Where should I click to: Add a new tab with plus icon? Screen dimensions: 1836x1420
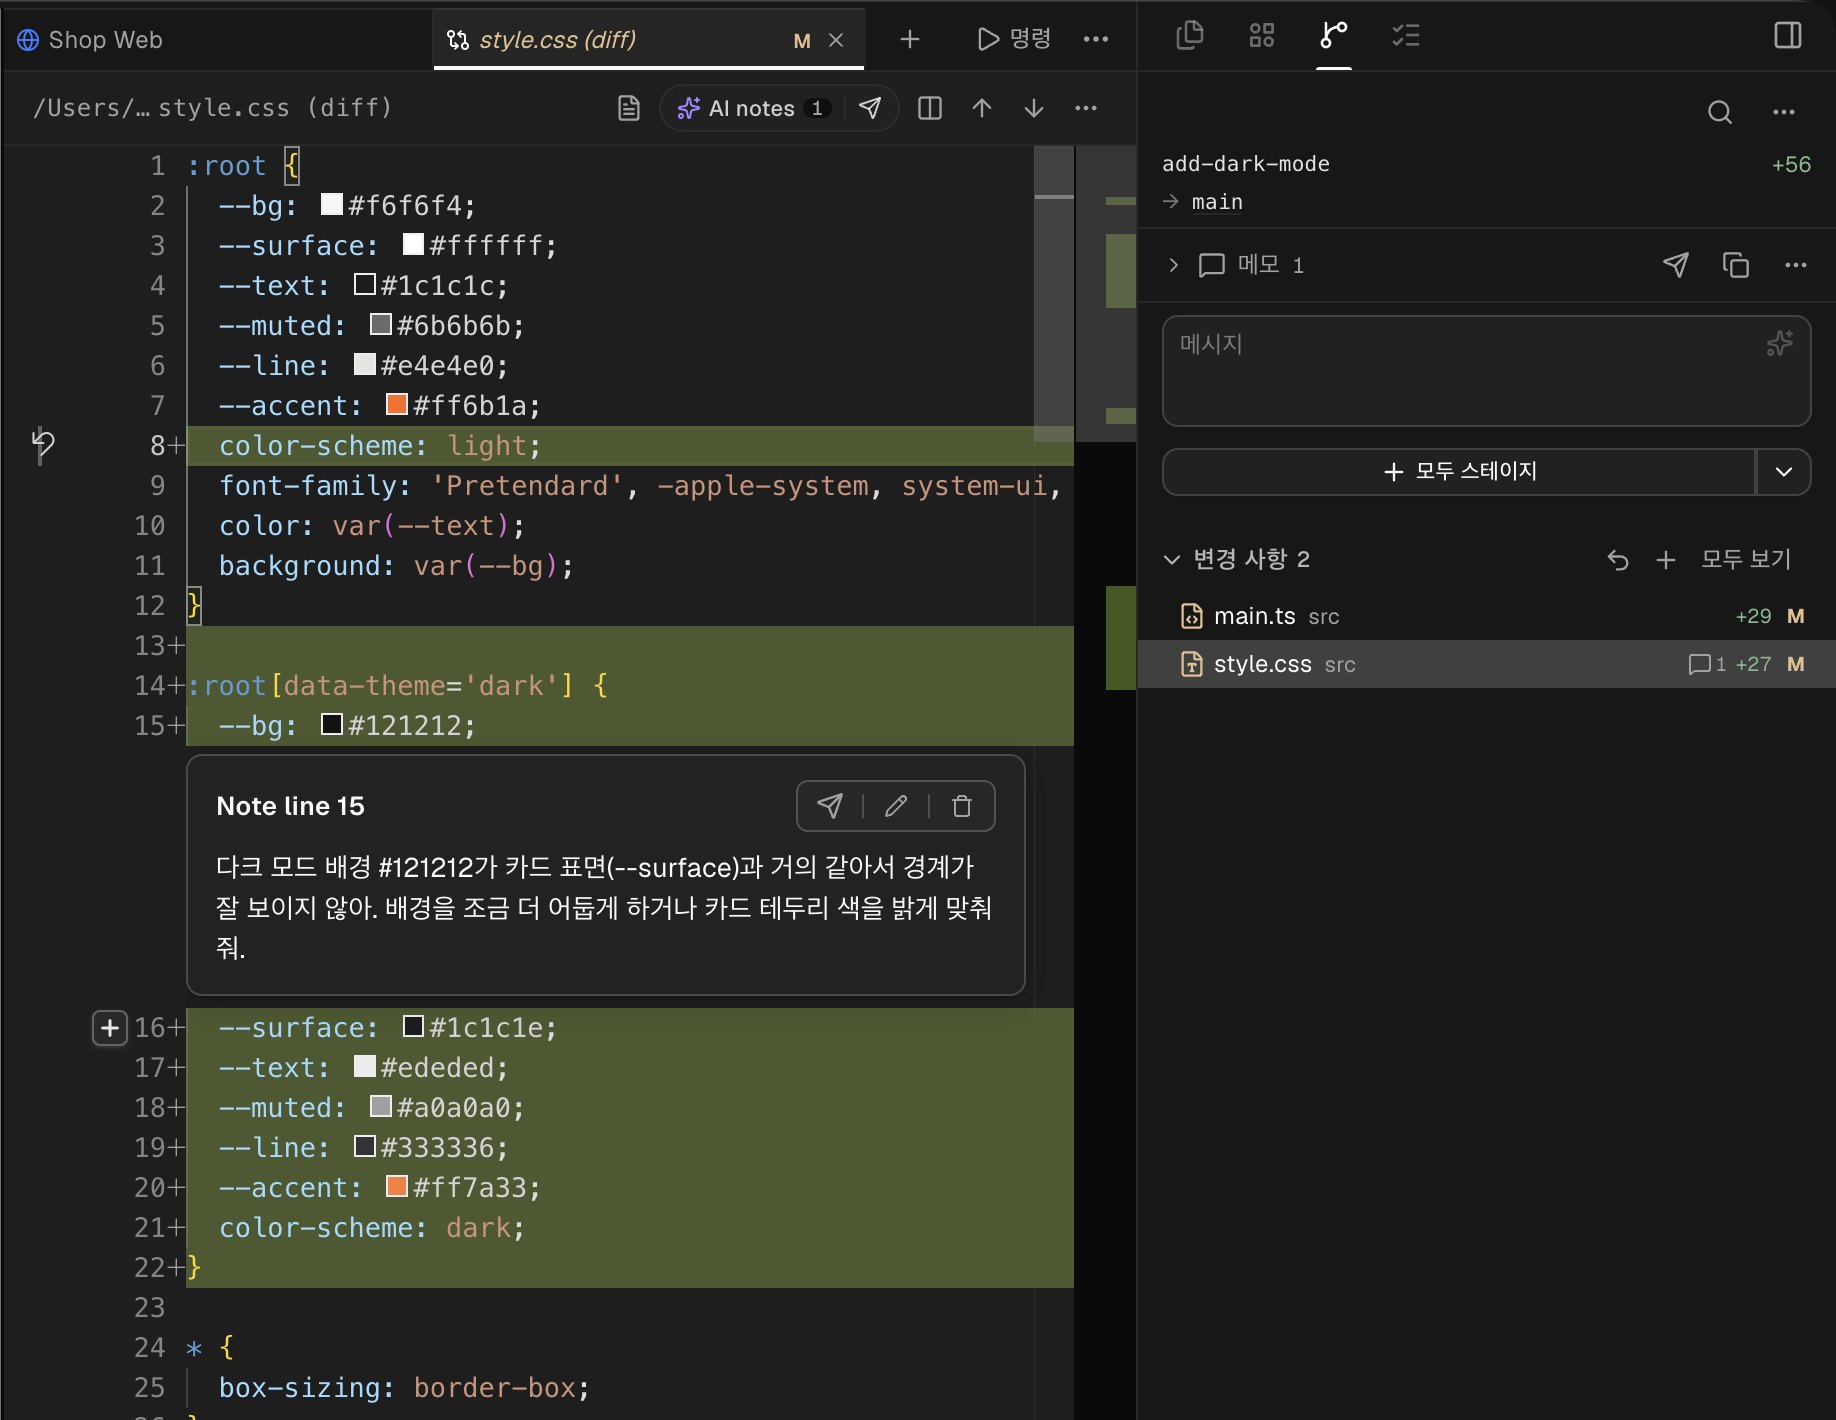(x=909, y=40)
